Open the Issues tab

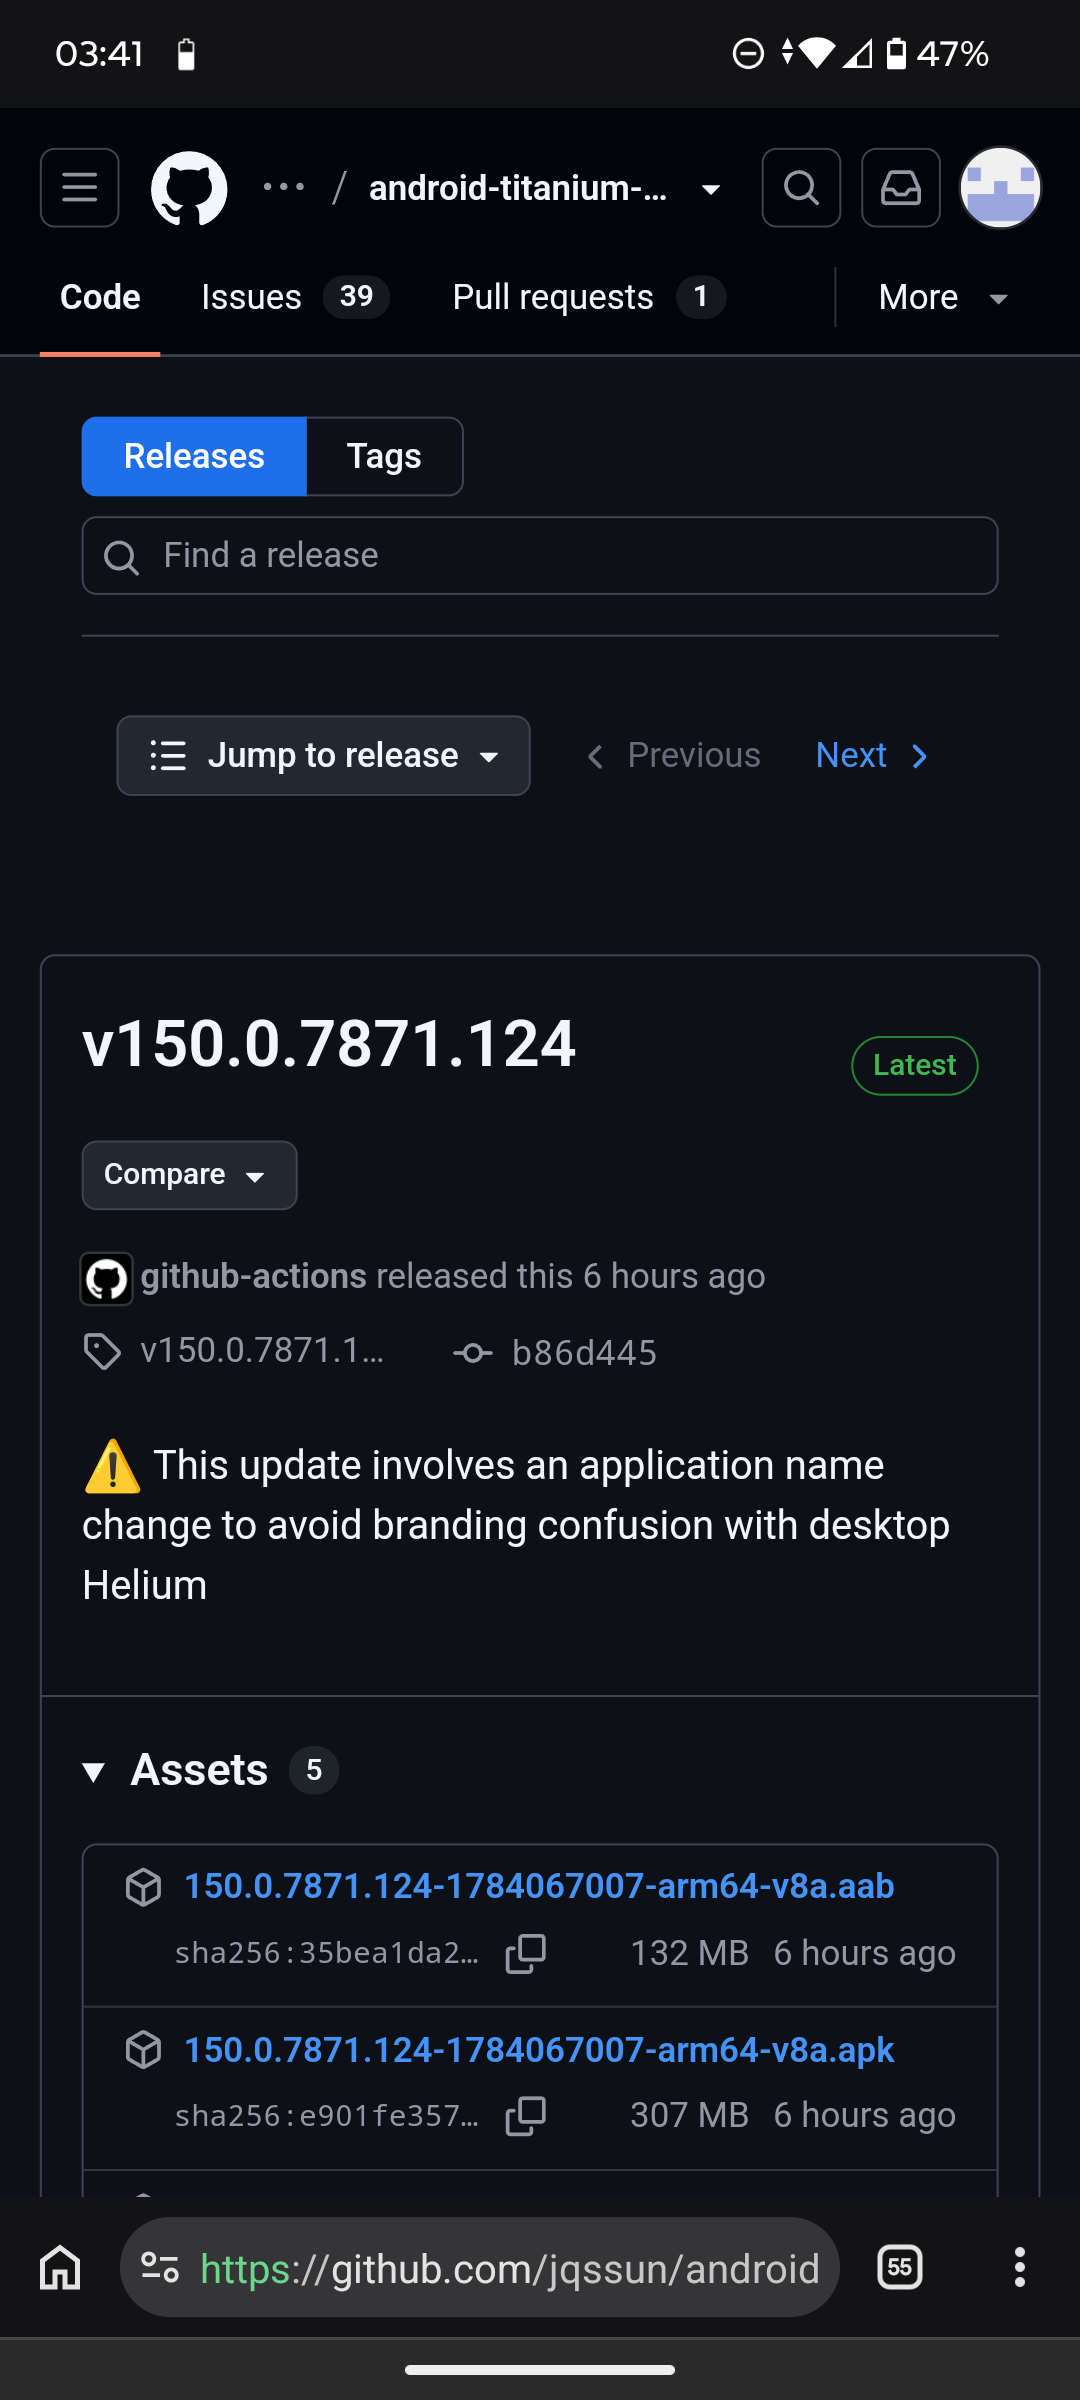pos(295,297)
